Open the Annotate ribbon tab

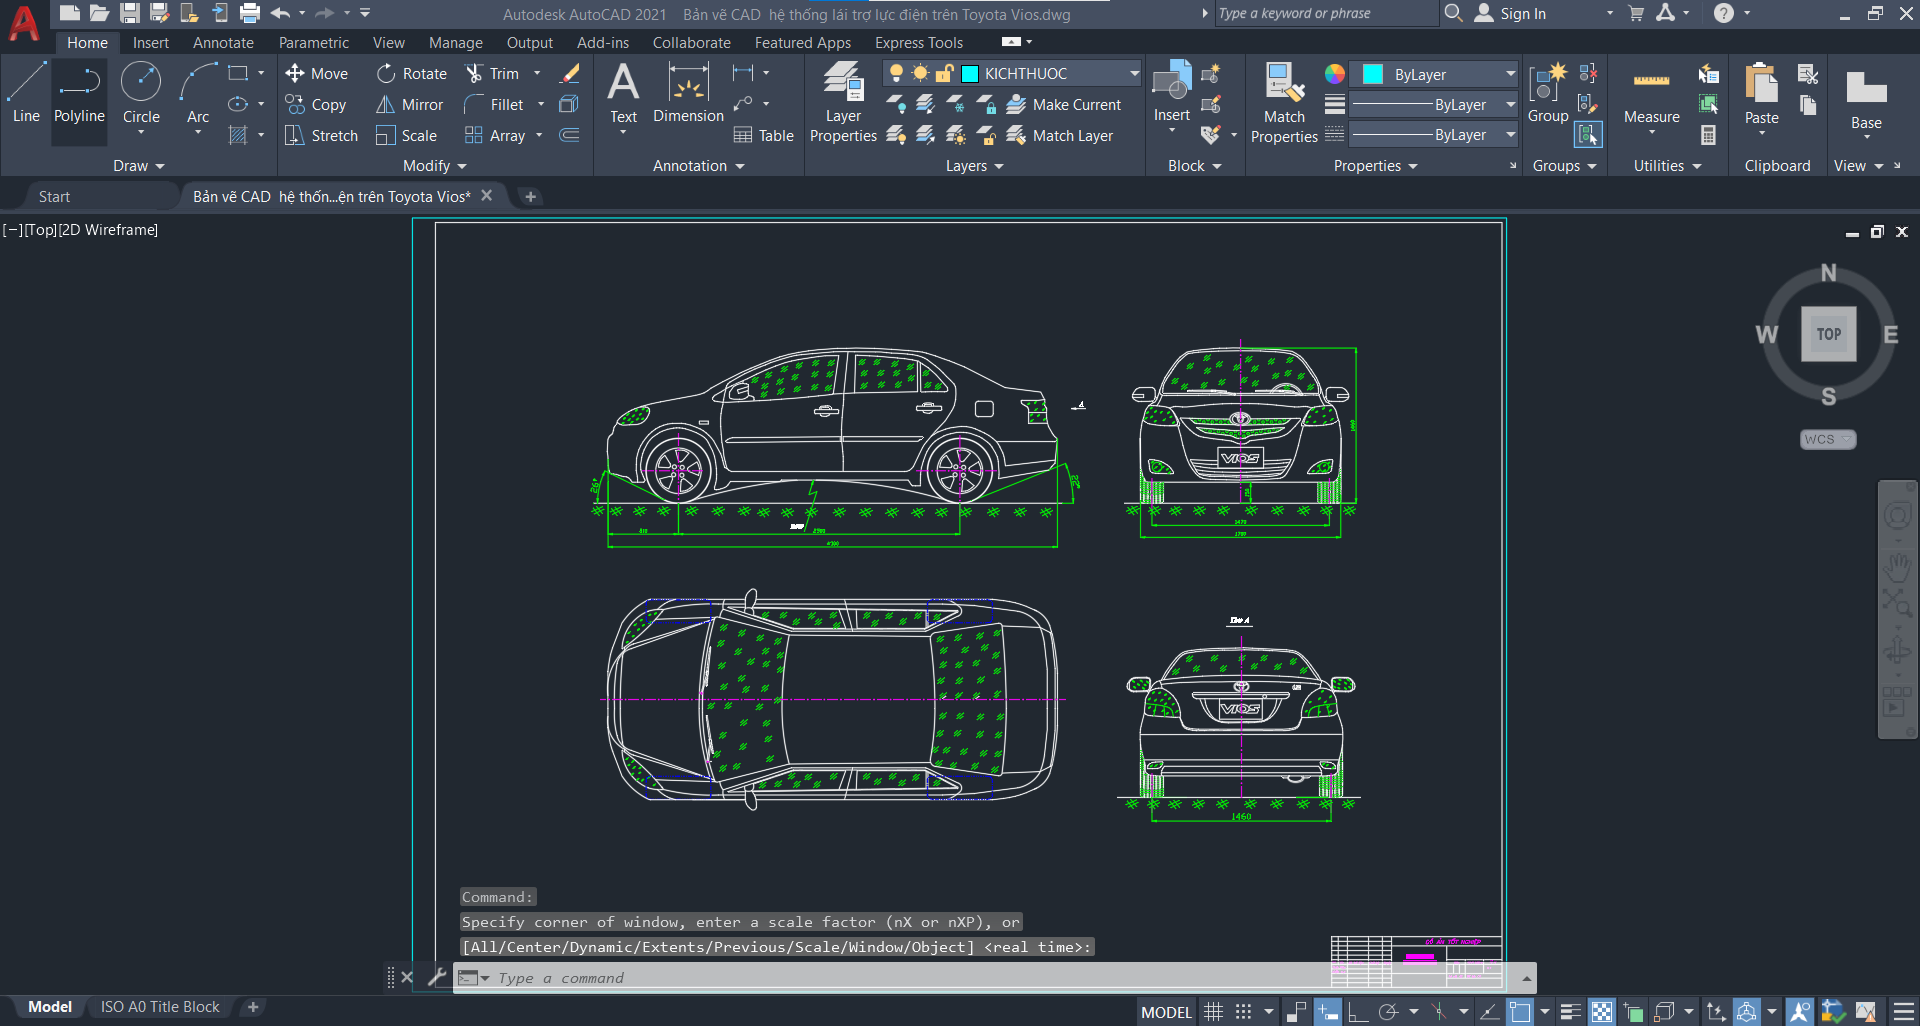point(223,42)
